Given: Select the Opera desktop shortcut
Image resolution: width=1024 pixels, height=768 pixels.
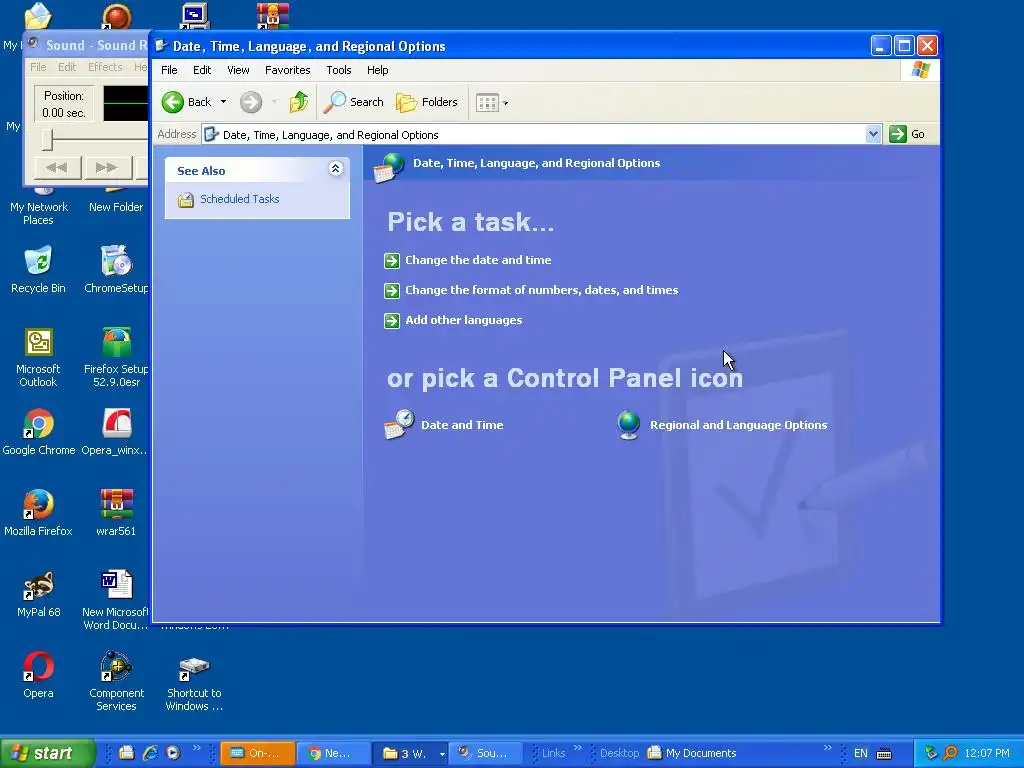Looking at the screenshot, I should coord(39,675).
